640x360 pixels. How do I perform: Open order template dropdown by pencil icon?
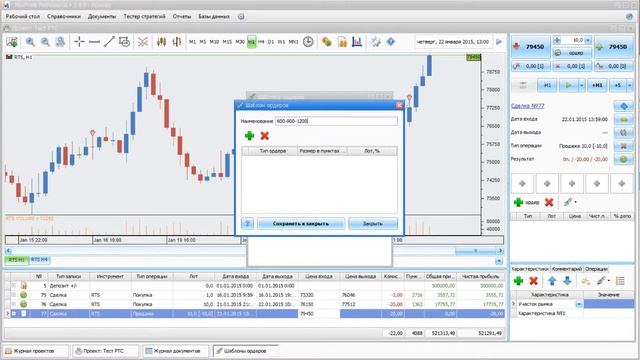click(576, 202)
